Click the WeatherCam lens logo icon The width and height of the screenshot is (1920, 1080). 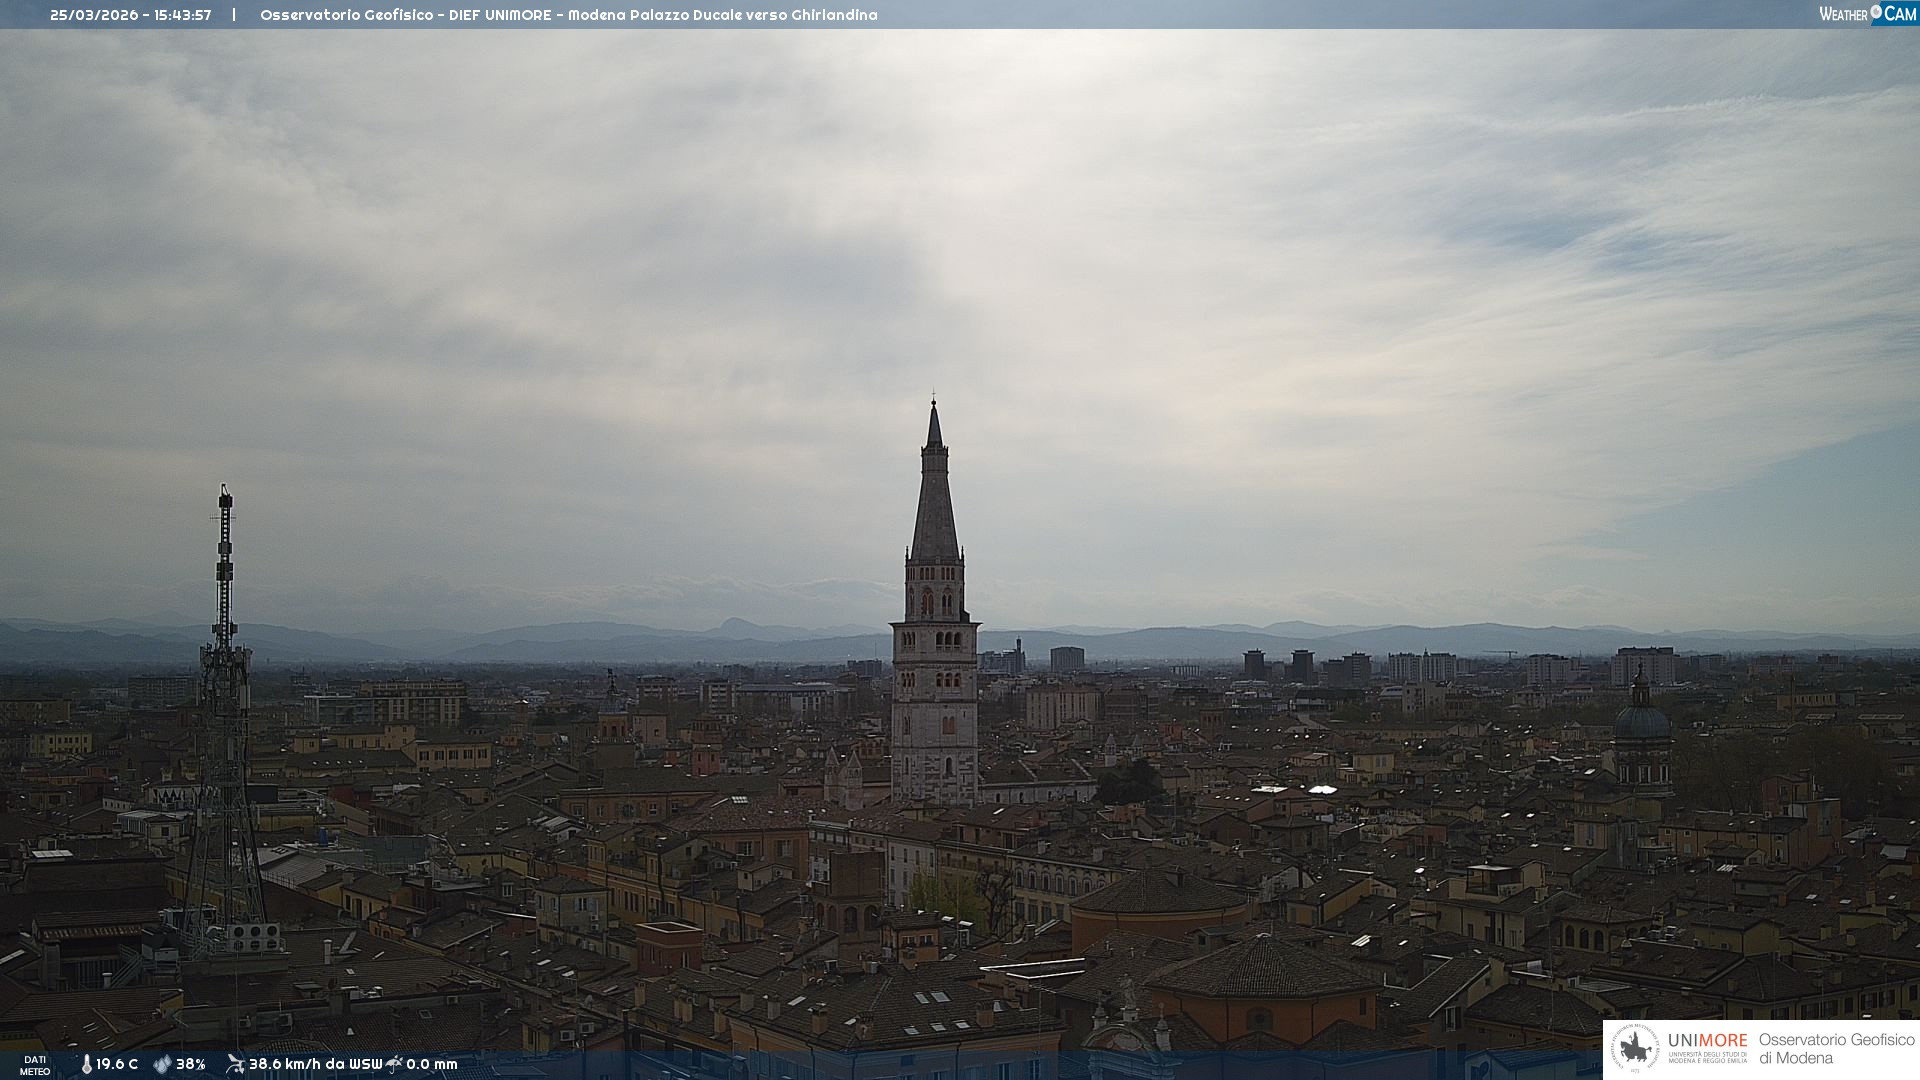click(1876, 13)
